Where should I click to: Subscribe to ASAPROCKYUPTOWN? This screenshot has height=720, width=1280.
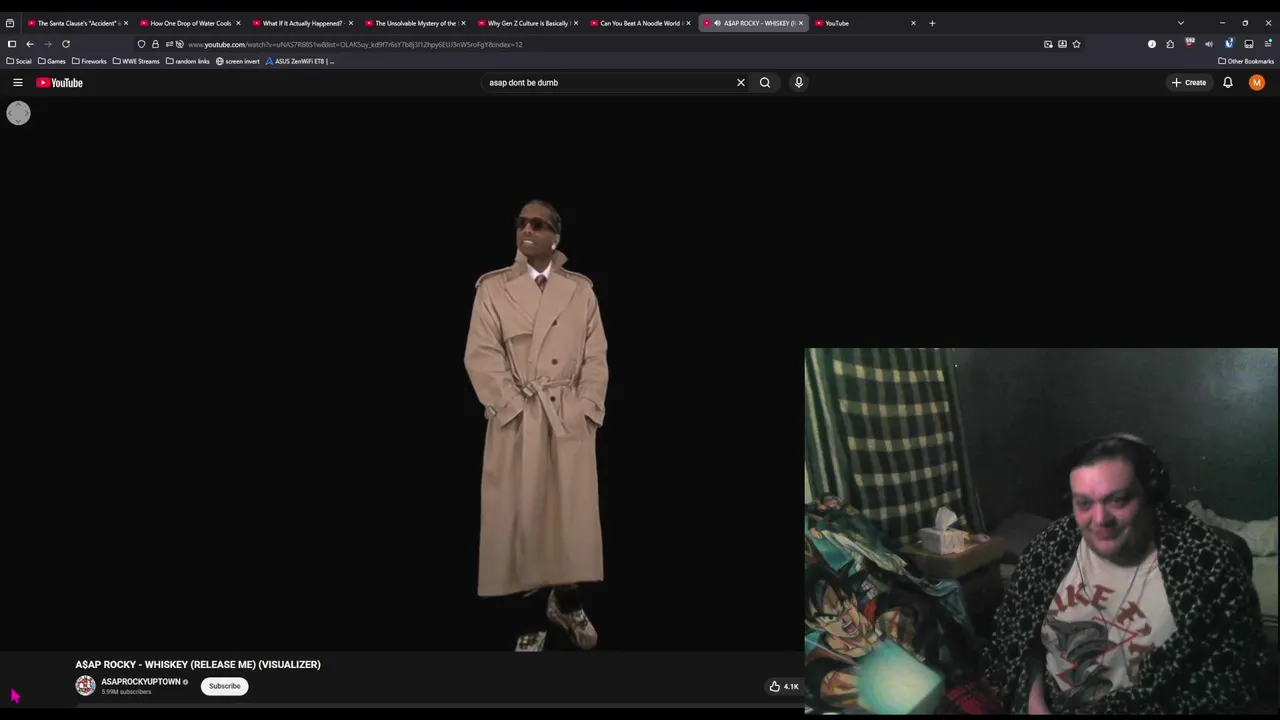225,686
